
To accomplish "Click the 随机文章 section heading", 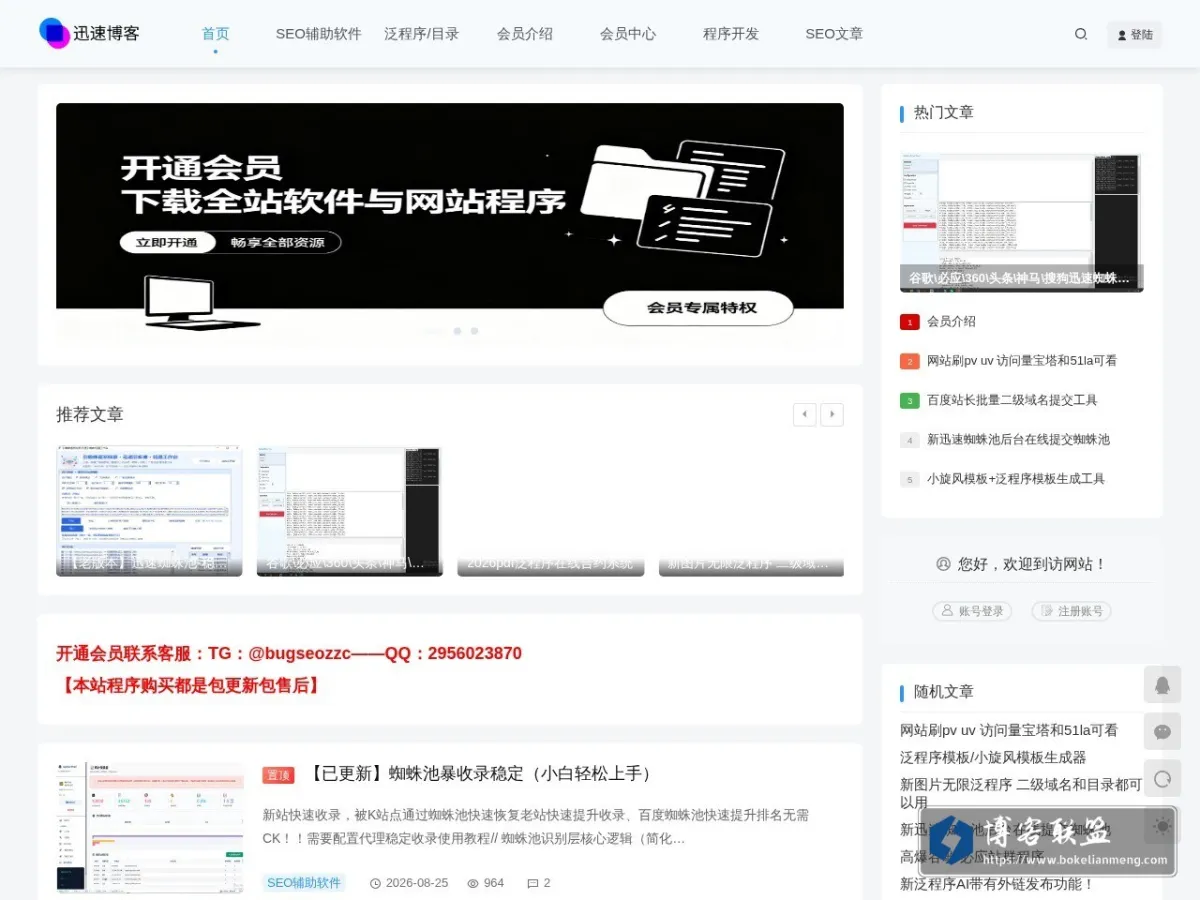I will click(944, 692).
